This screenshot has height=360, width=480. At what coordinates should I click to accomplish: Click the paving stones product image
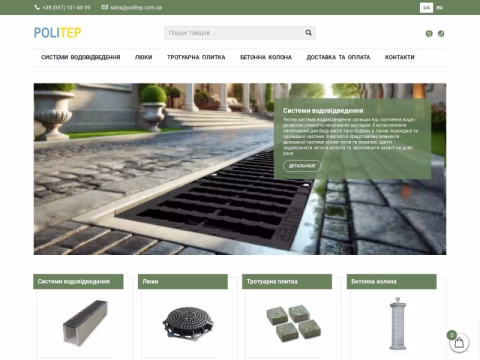(293, 323)
